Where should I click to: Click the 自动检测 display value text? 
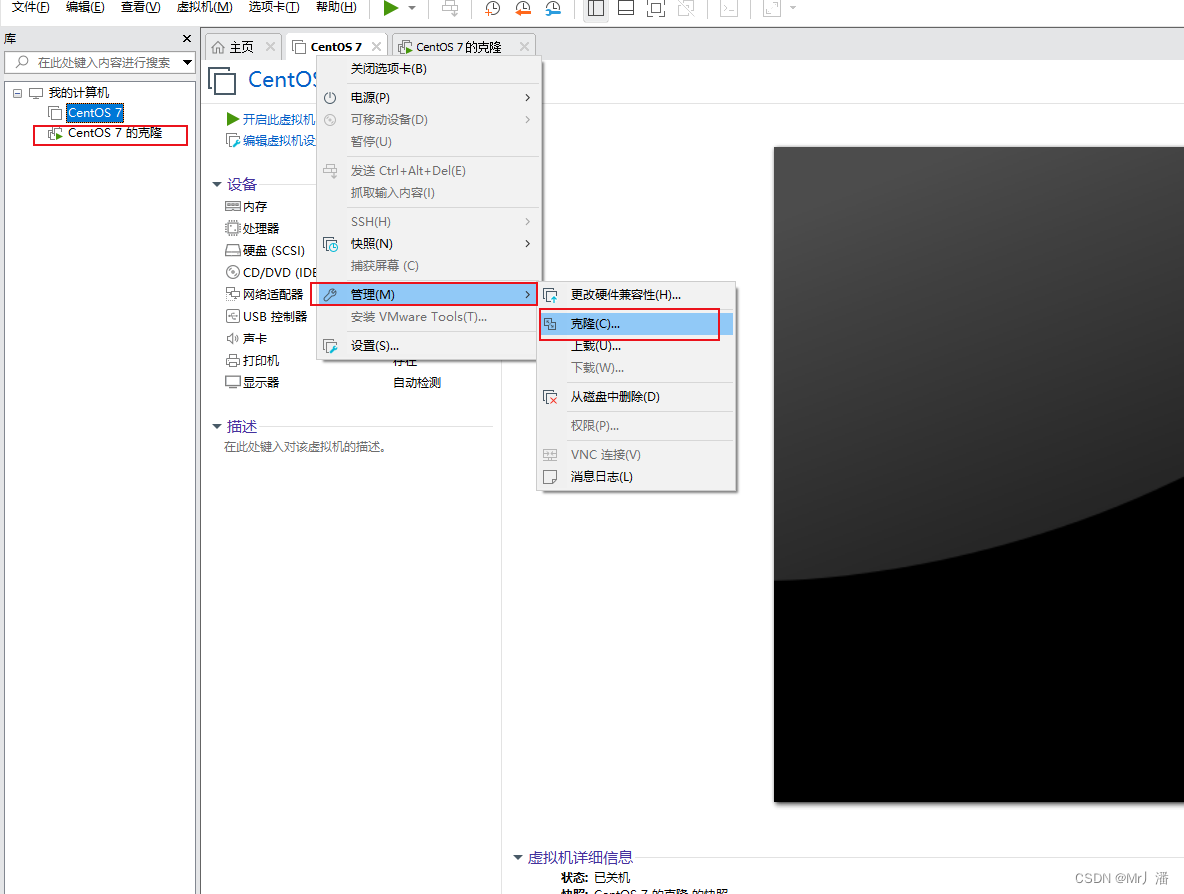pos(417,383)
